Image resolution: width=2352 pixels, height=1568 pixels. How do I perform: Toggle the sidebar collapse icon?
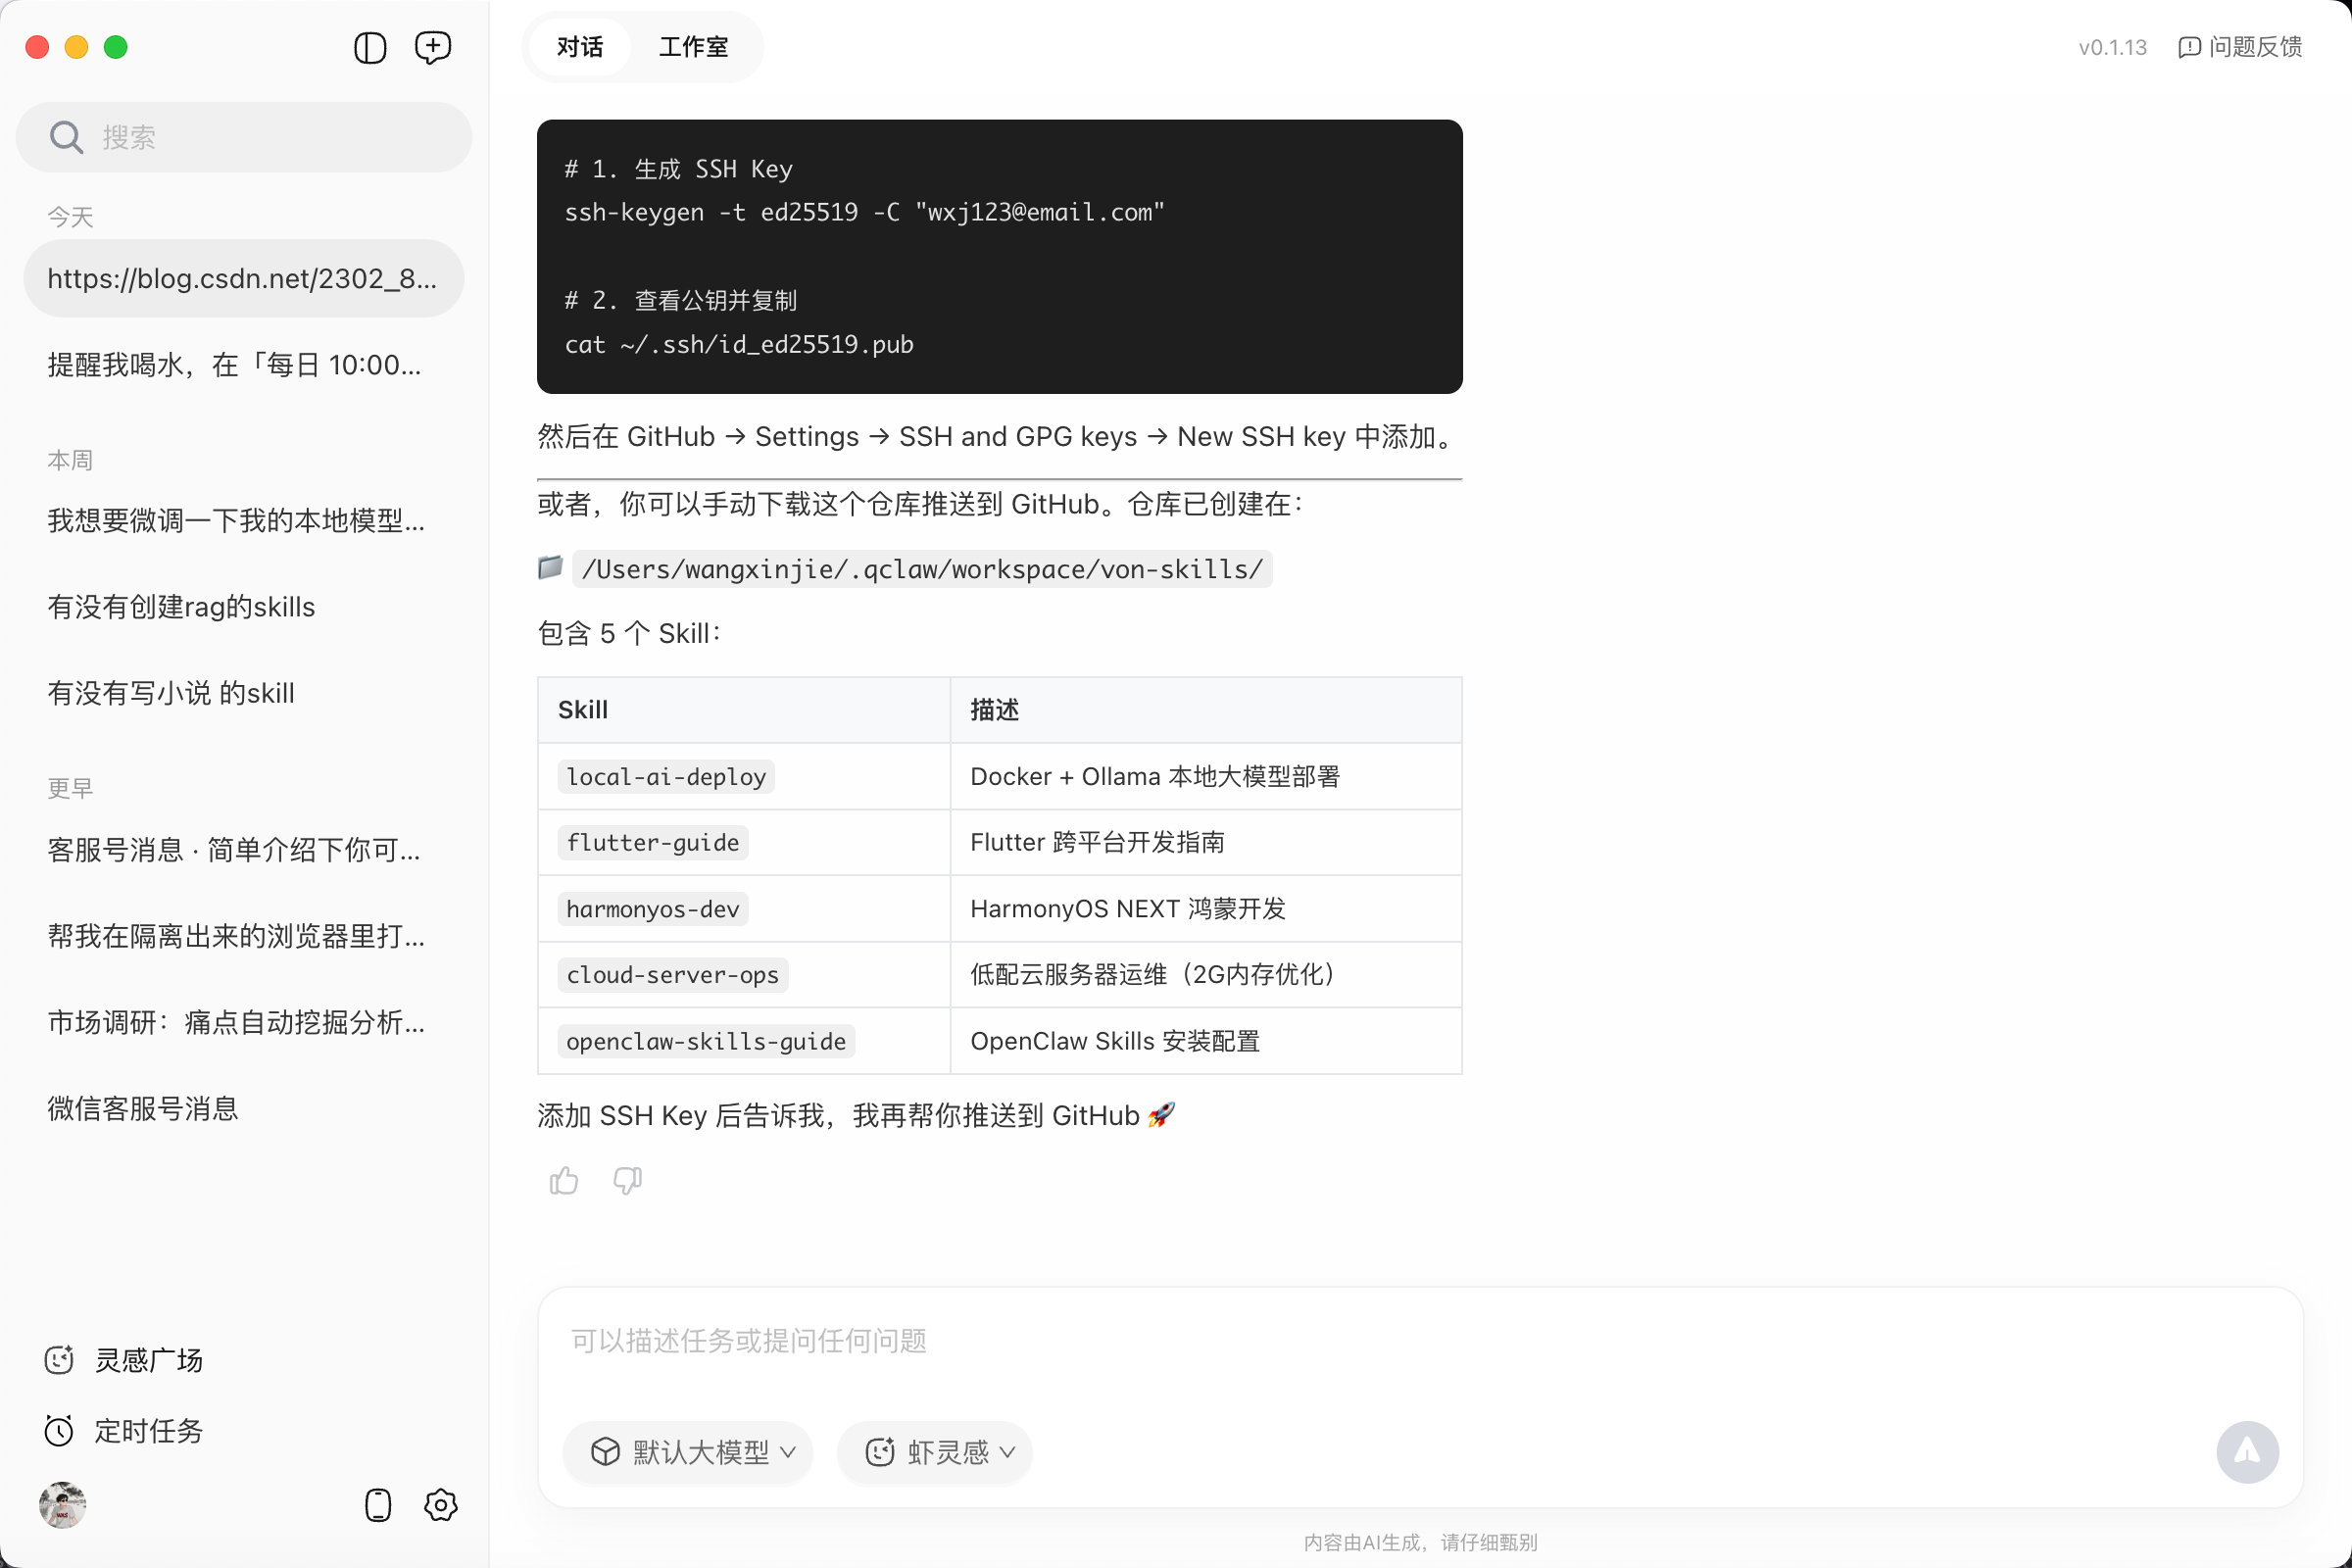[370, 47]
